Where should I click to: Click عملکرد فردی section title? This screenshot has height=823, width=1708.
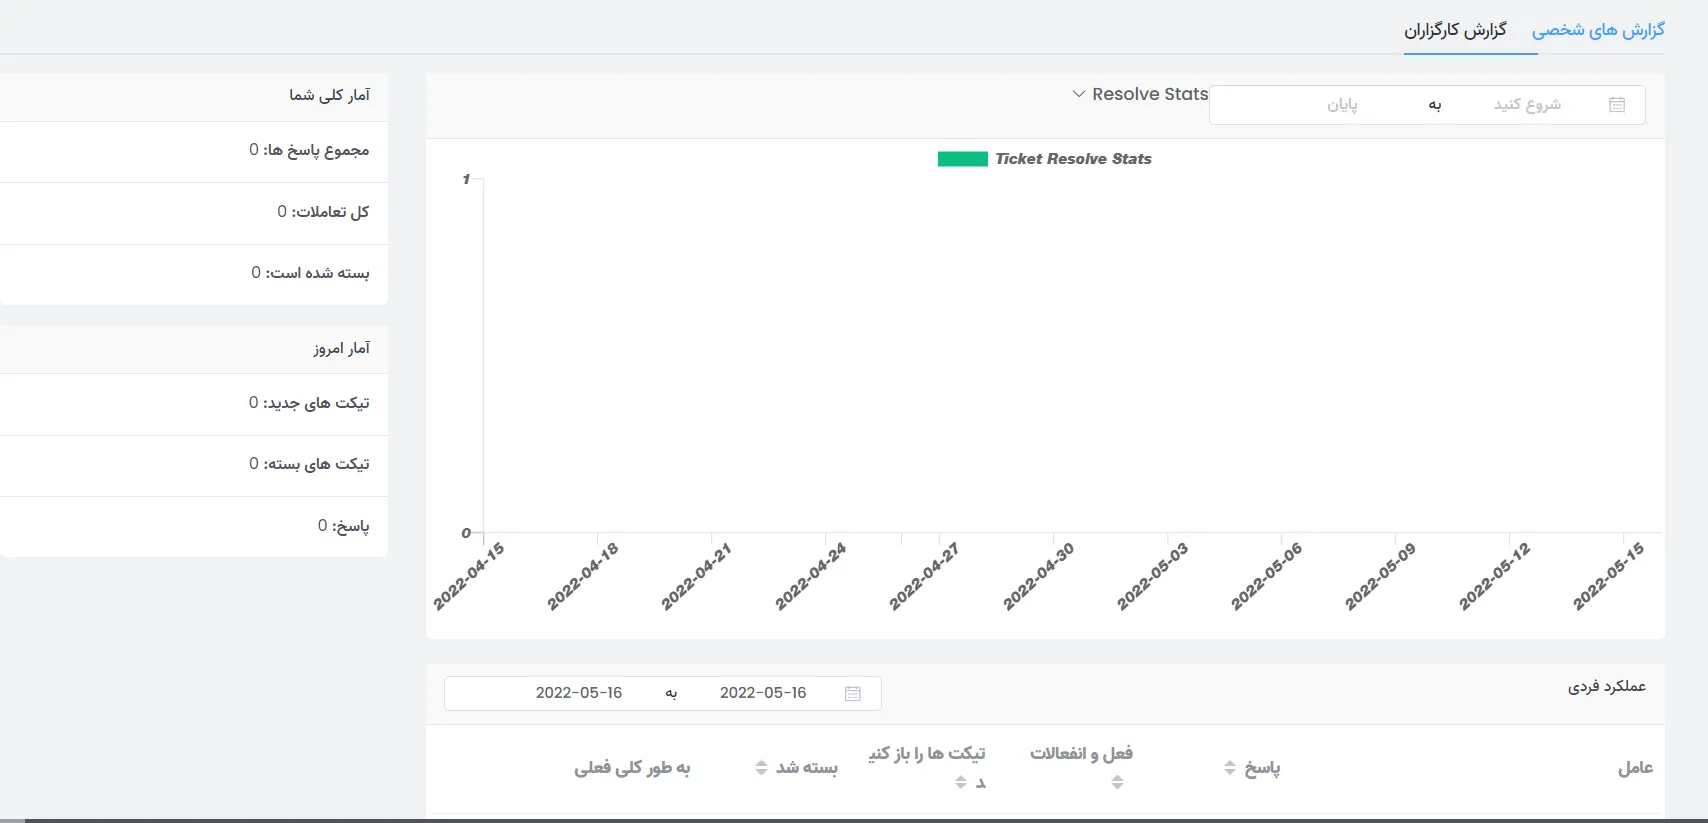click(1606, 687)
